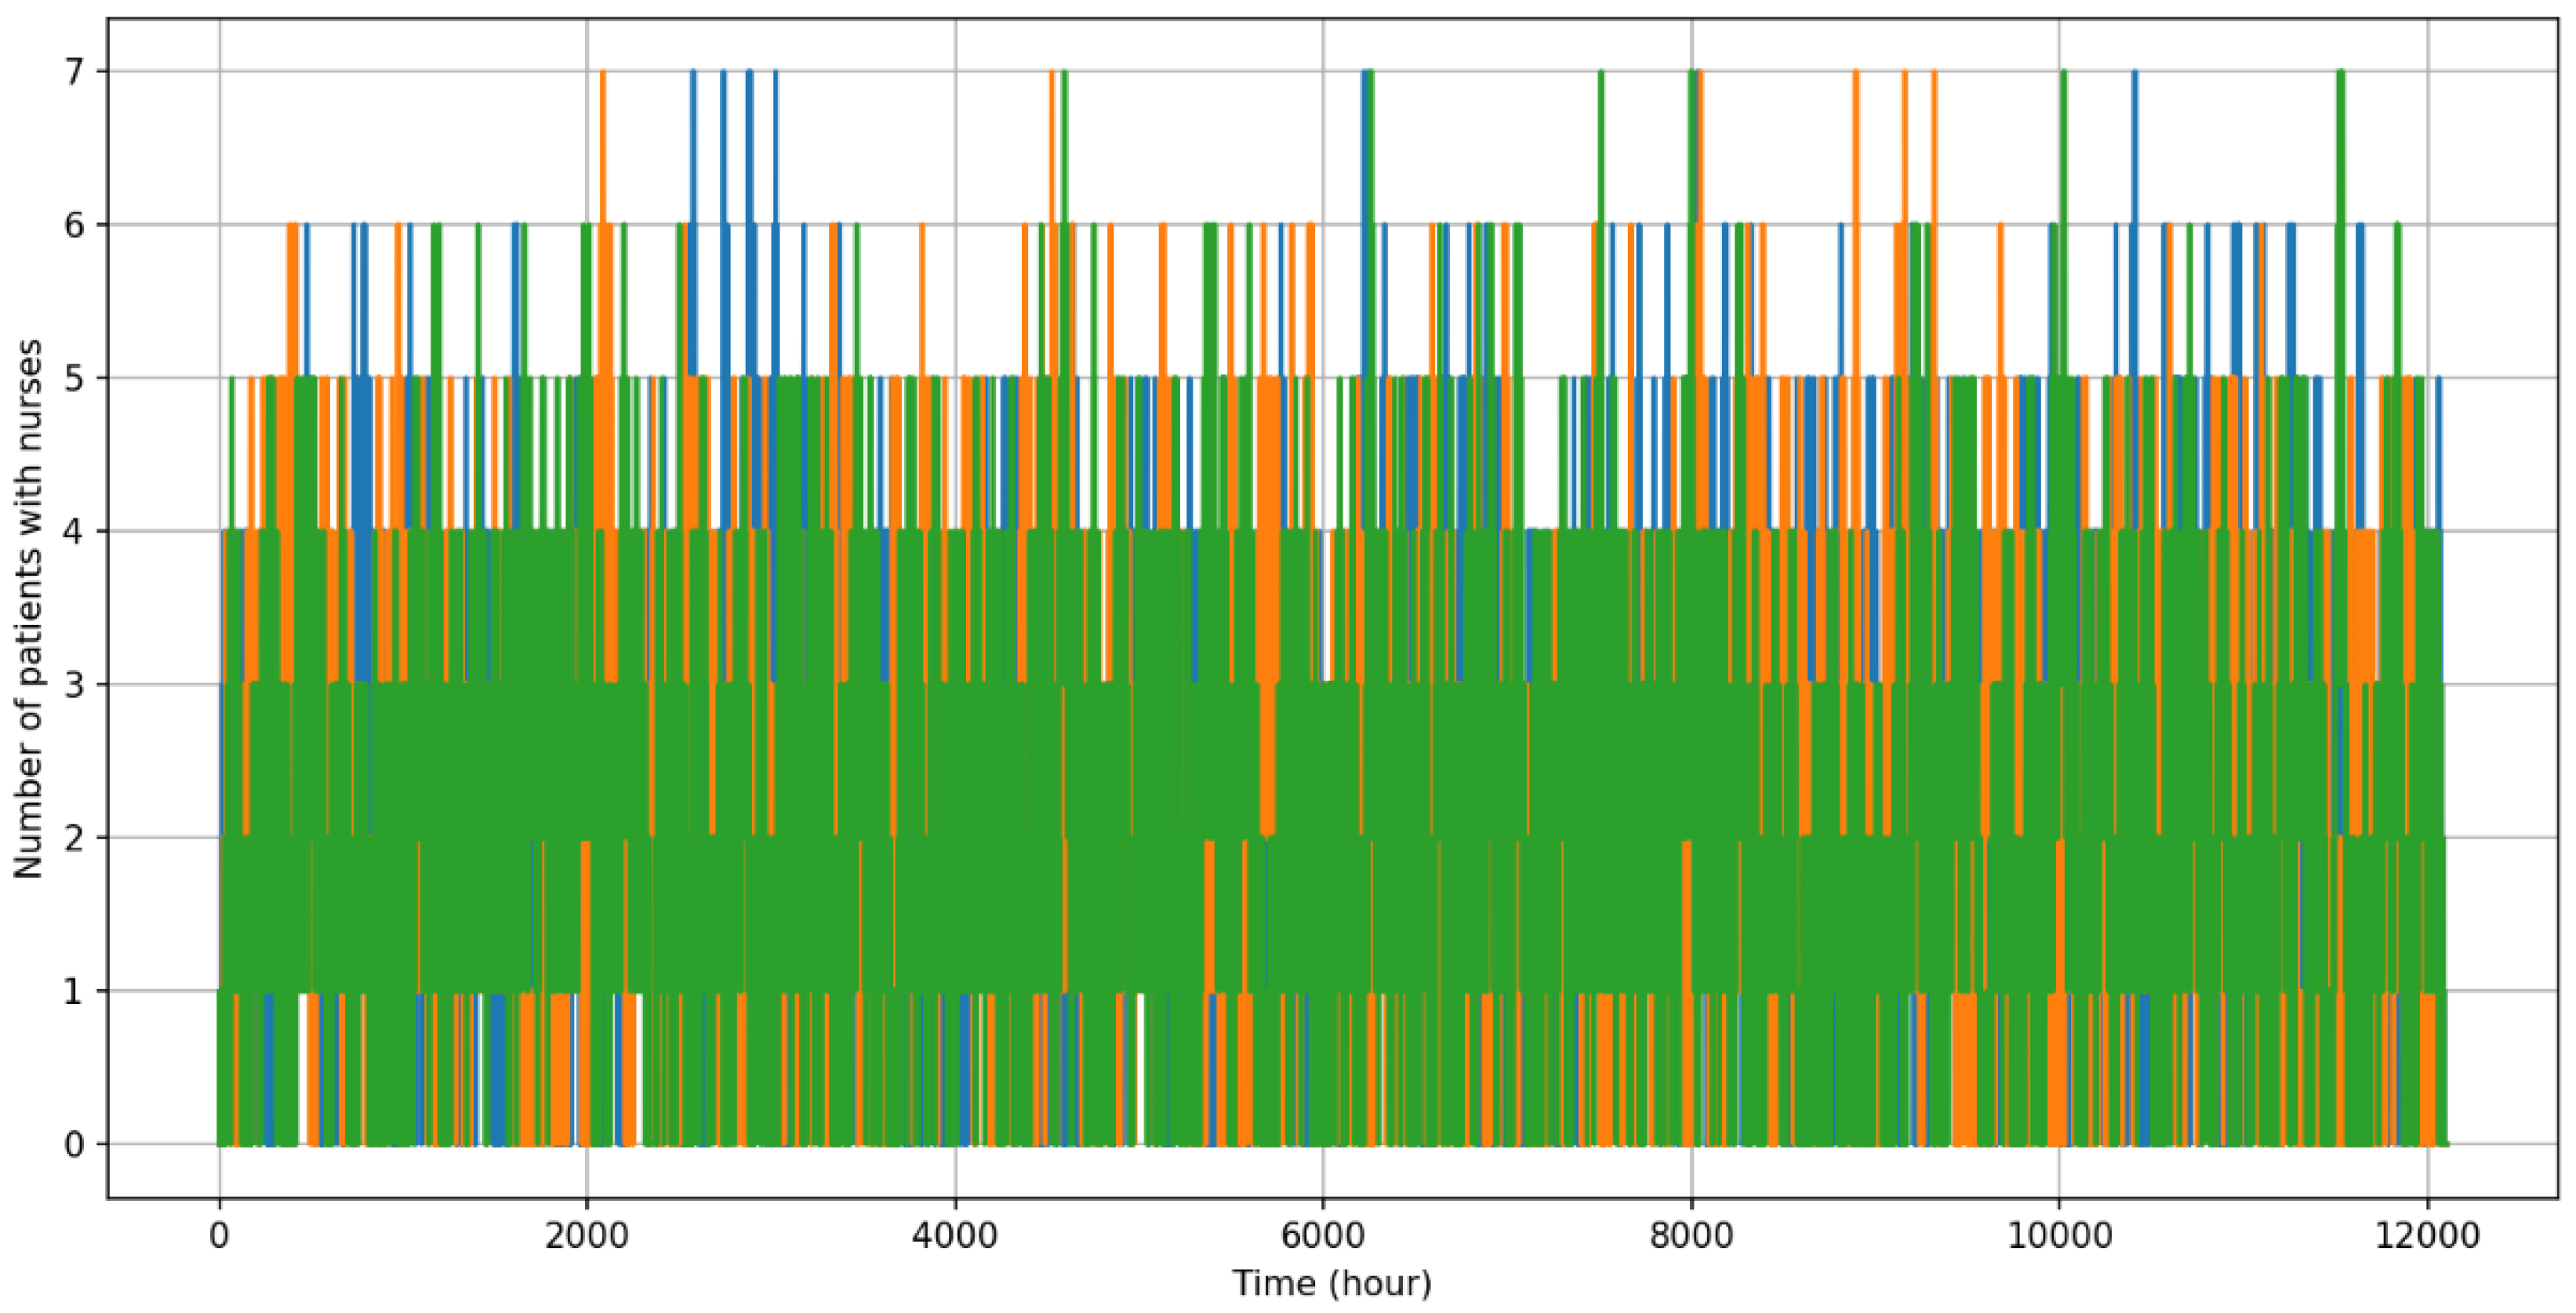Click the x-axis tick label 10000
Viewport: 2576px width, 1313px height.
pos(2058,1236)
